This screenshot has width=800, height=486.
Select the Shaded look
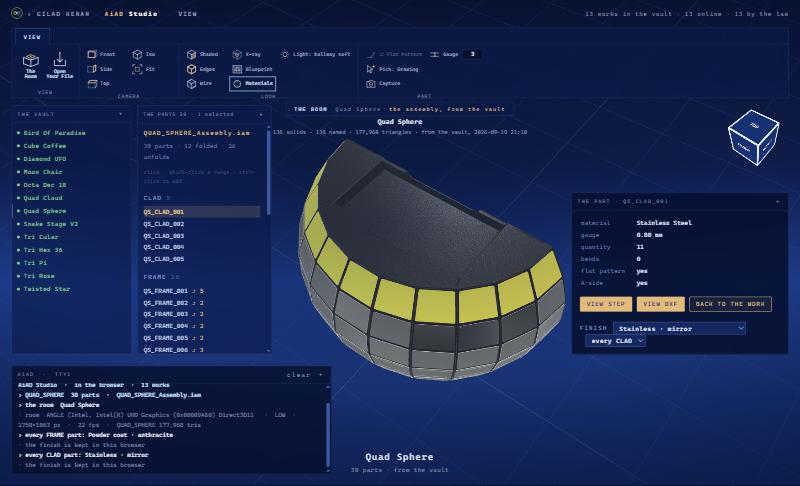203,54
